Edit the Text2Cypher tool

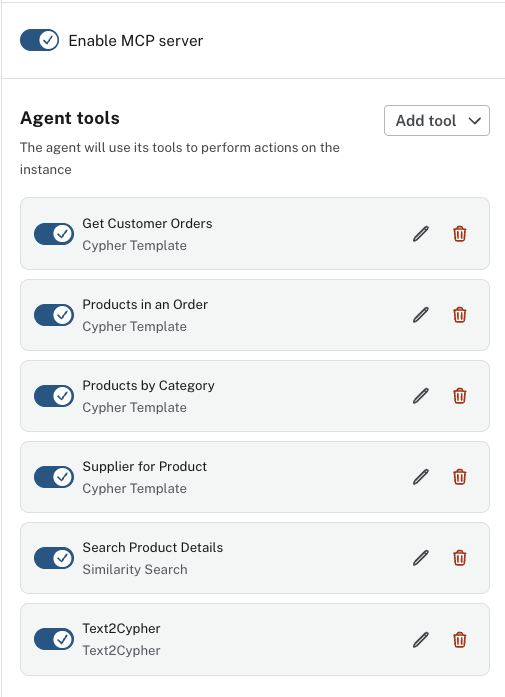(421, 640)
